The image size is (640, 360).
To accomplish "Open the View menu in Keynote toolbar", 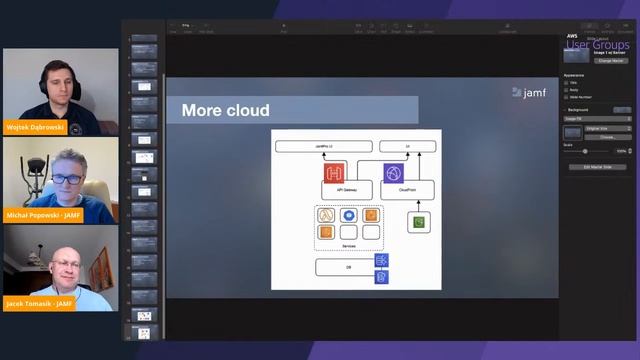I will pyautogui.click(x=173, y=28).
